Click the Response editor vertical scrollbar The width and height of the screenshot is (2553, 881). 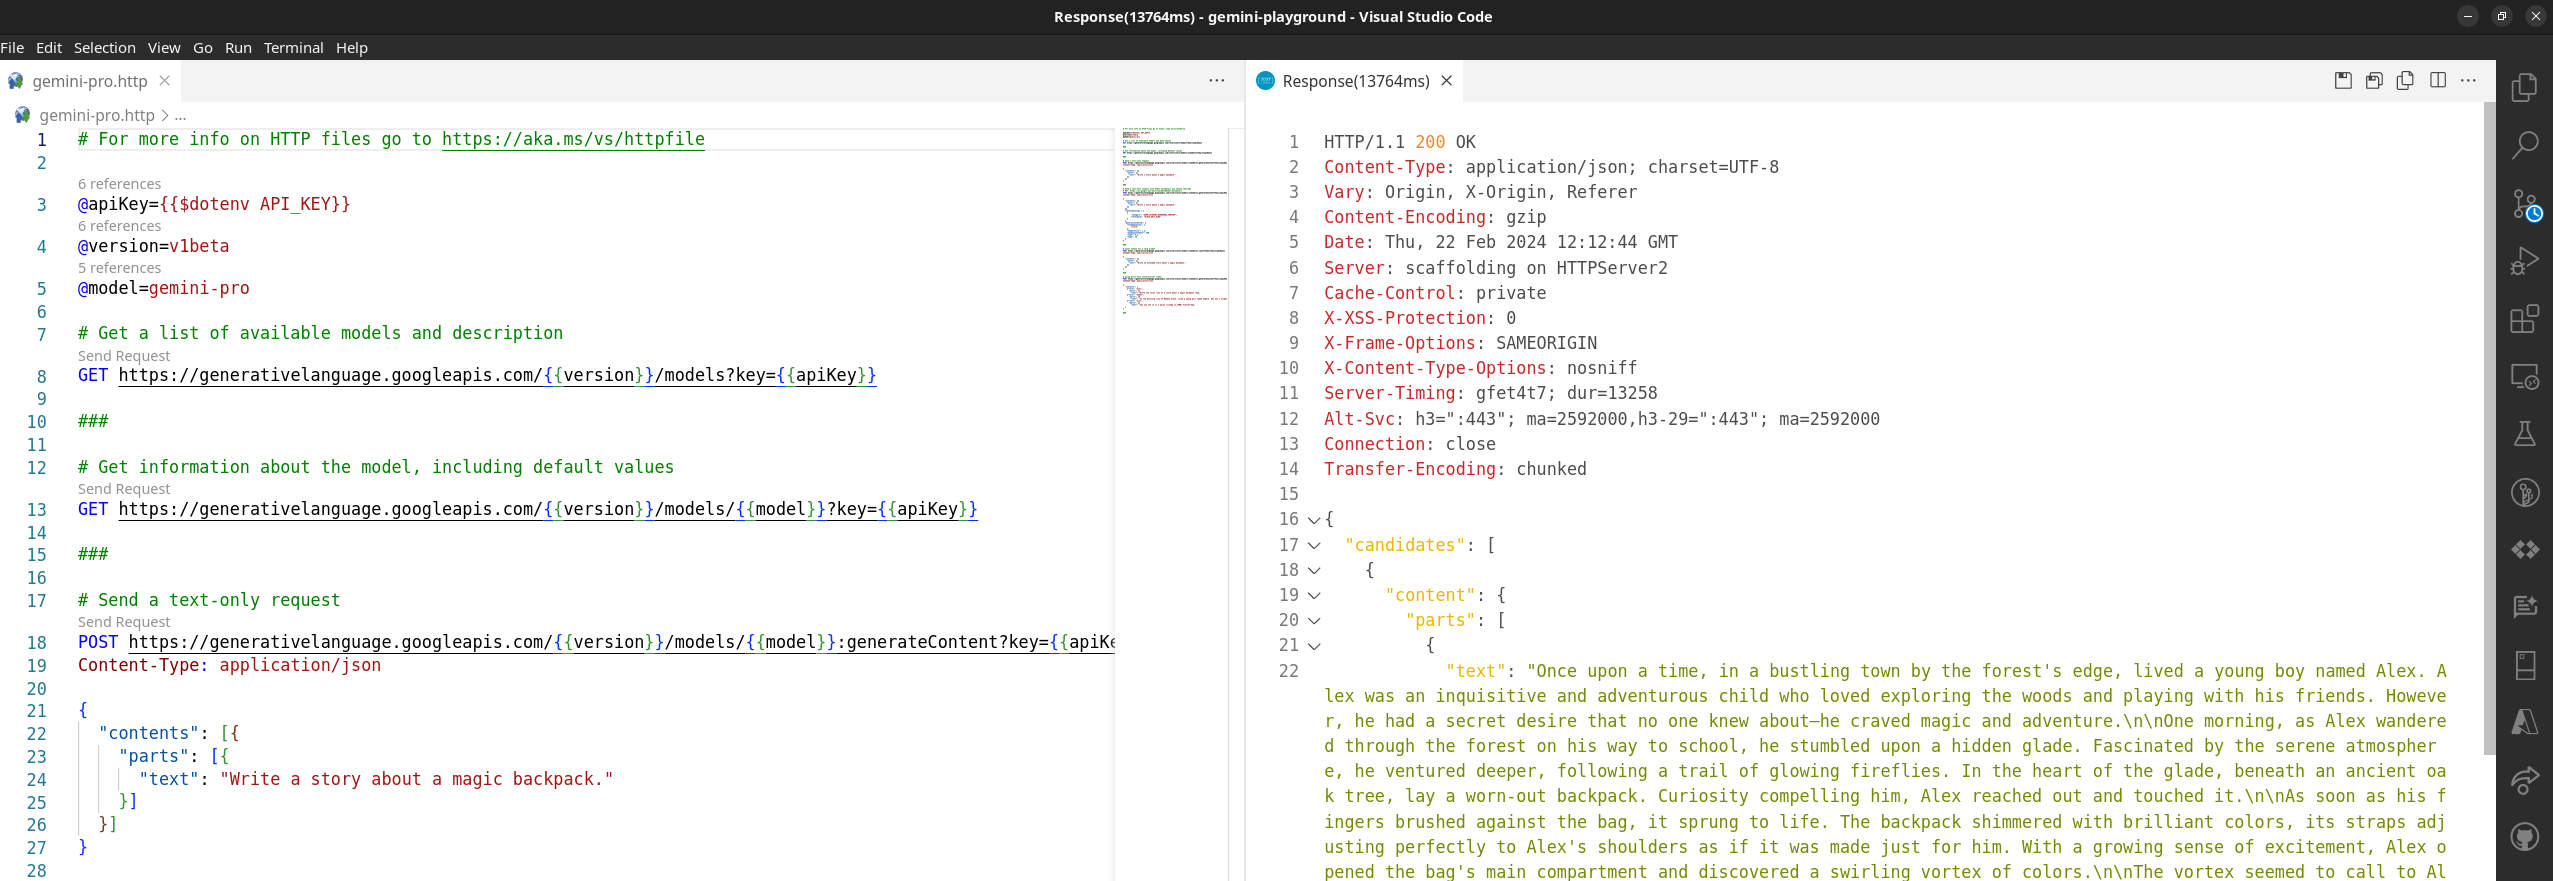tap(2488, 430)
